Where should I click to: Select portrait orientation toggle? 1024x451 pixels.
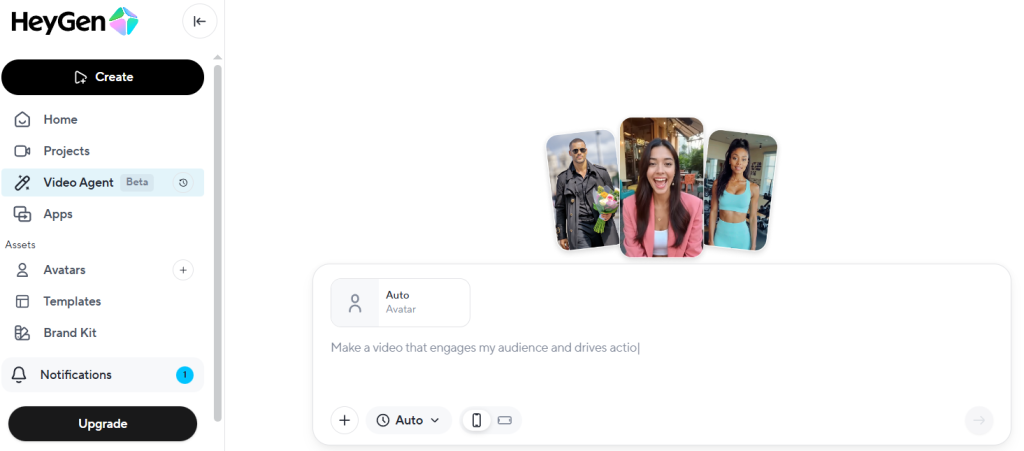tap(477, 420)
